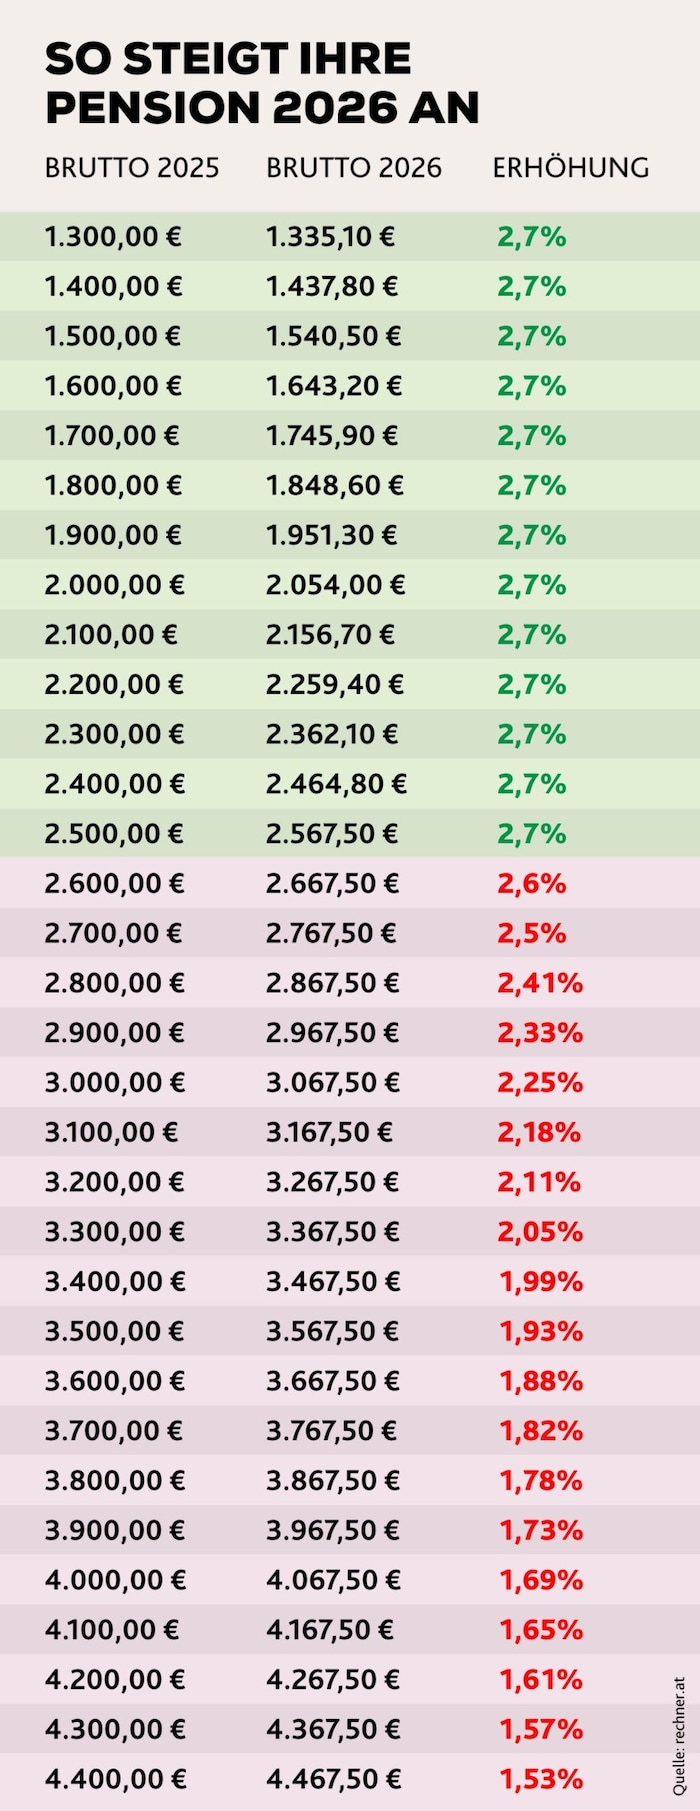Click the 4.000,00 € gross 2025 cell
Viewport: 700px width, 1811px height.
coord(115,1581)
